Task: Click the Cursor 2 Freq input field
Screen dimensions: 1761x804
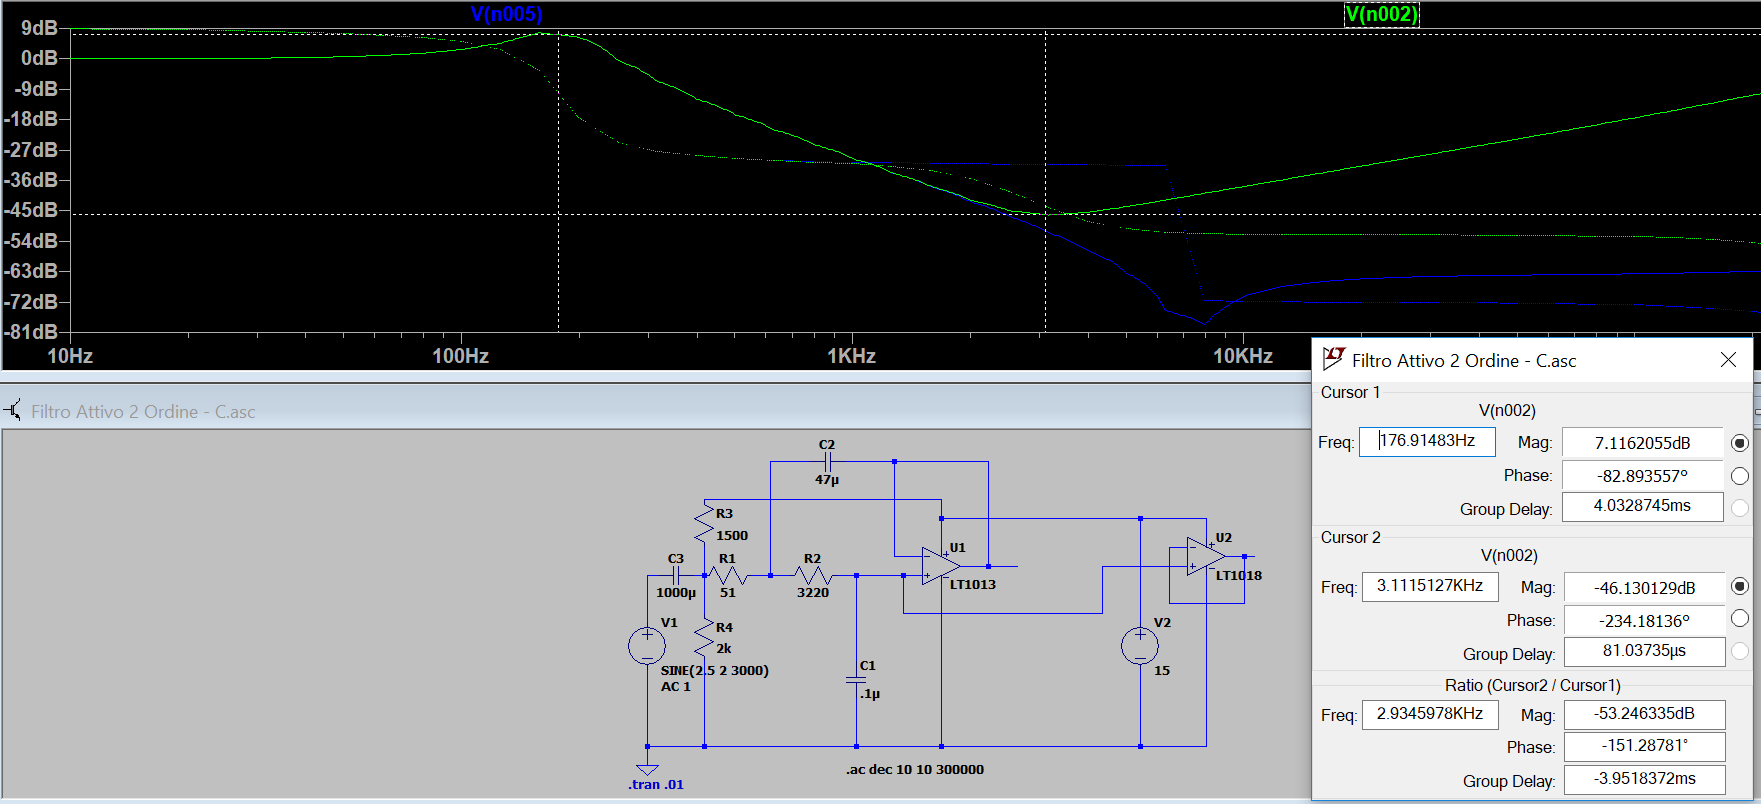Action: coord(1429,586)
